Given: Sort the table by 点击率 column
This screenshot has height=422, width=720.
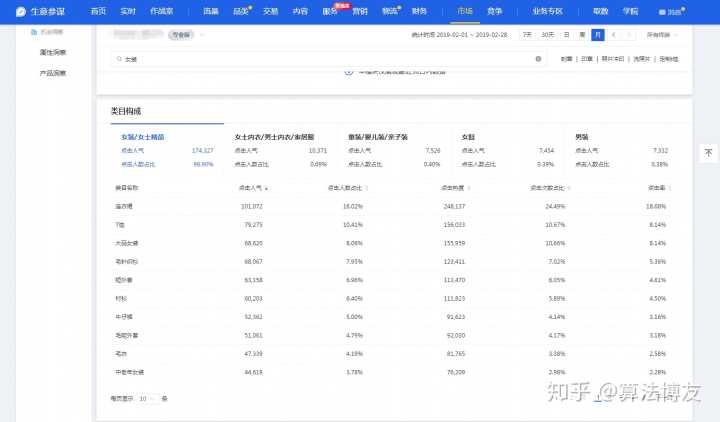Looking at the screenshot, I should click(x=657, y=187).
